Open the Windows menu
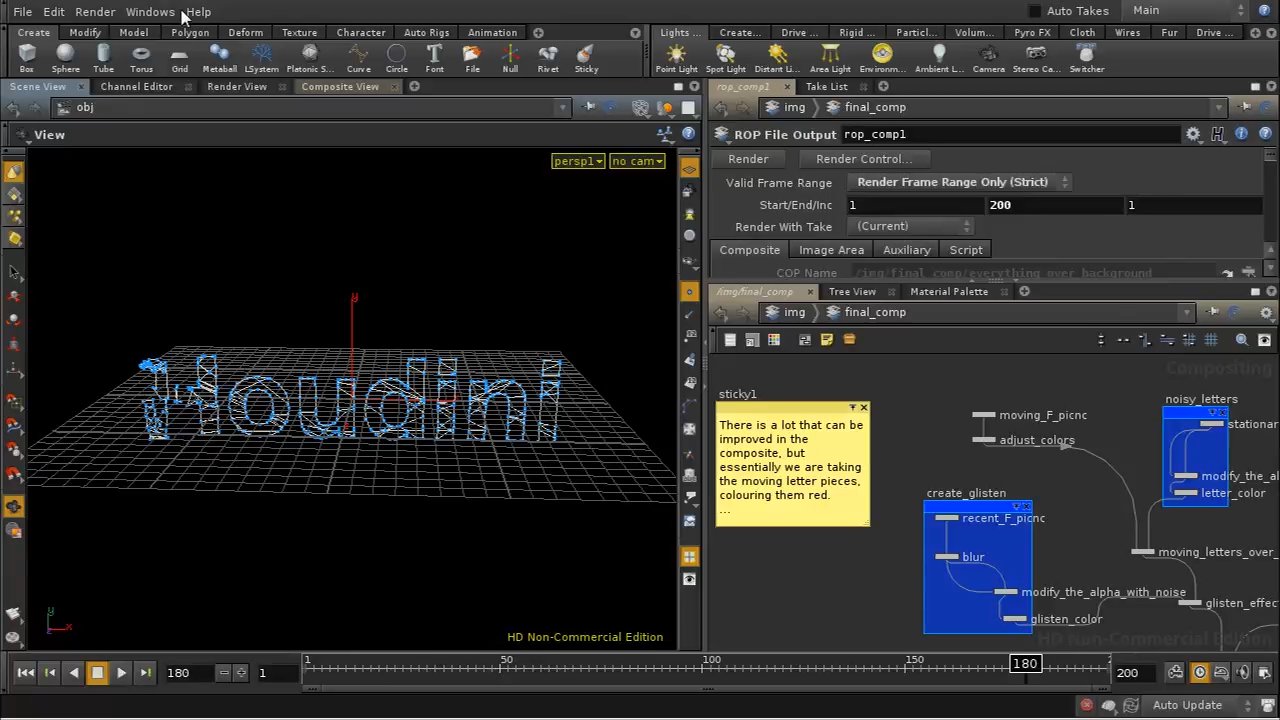The height and width of the screenshot is (720, 1280). [150, 11]
